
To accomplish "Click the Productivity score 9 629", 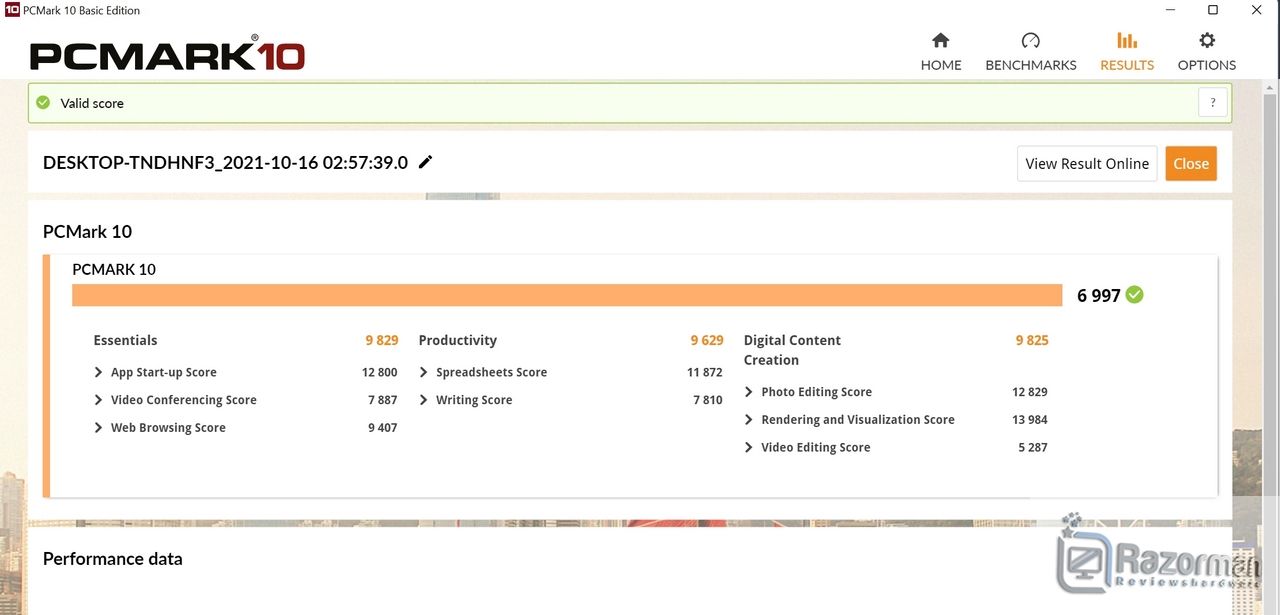I will point(707,340).
